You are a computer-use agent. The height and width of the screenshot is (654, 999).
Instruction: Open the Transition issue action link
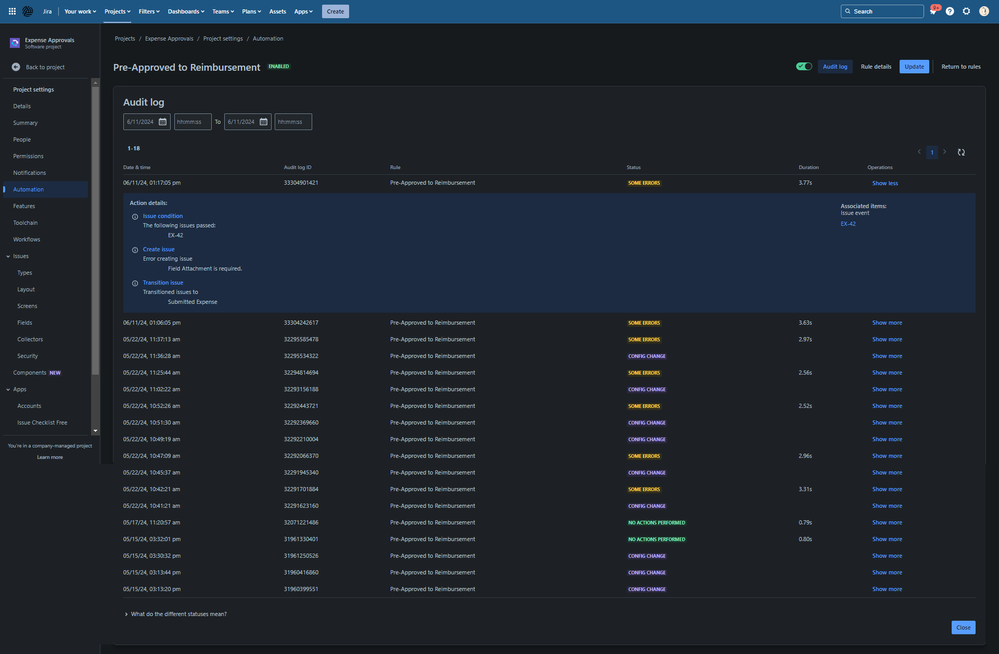coord(163,282)
